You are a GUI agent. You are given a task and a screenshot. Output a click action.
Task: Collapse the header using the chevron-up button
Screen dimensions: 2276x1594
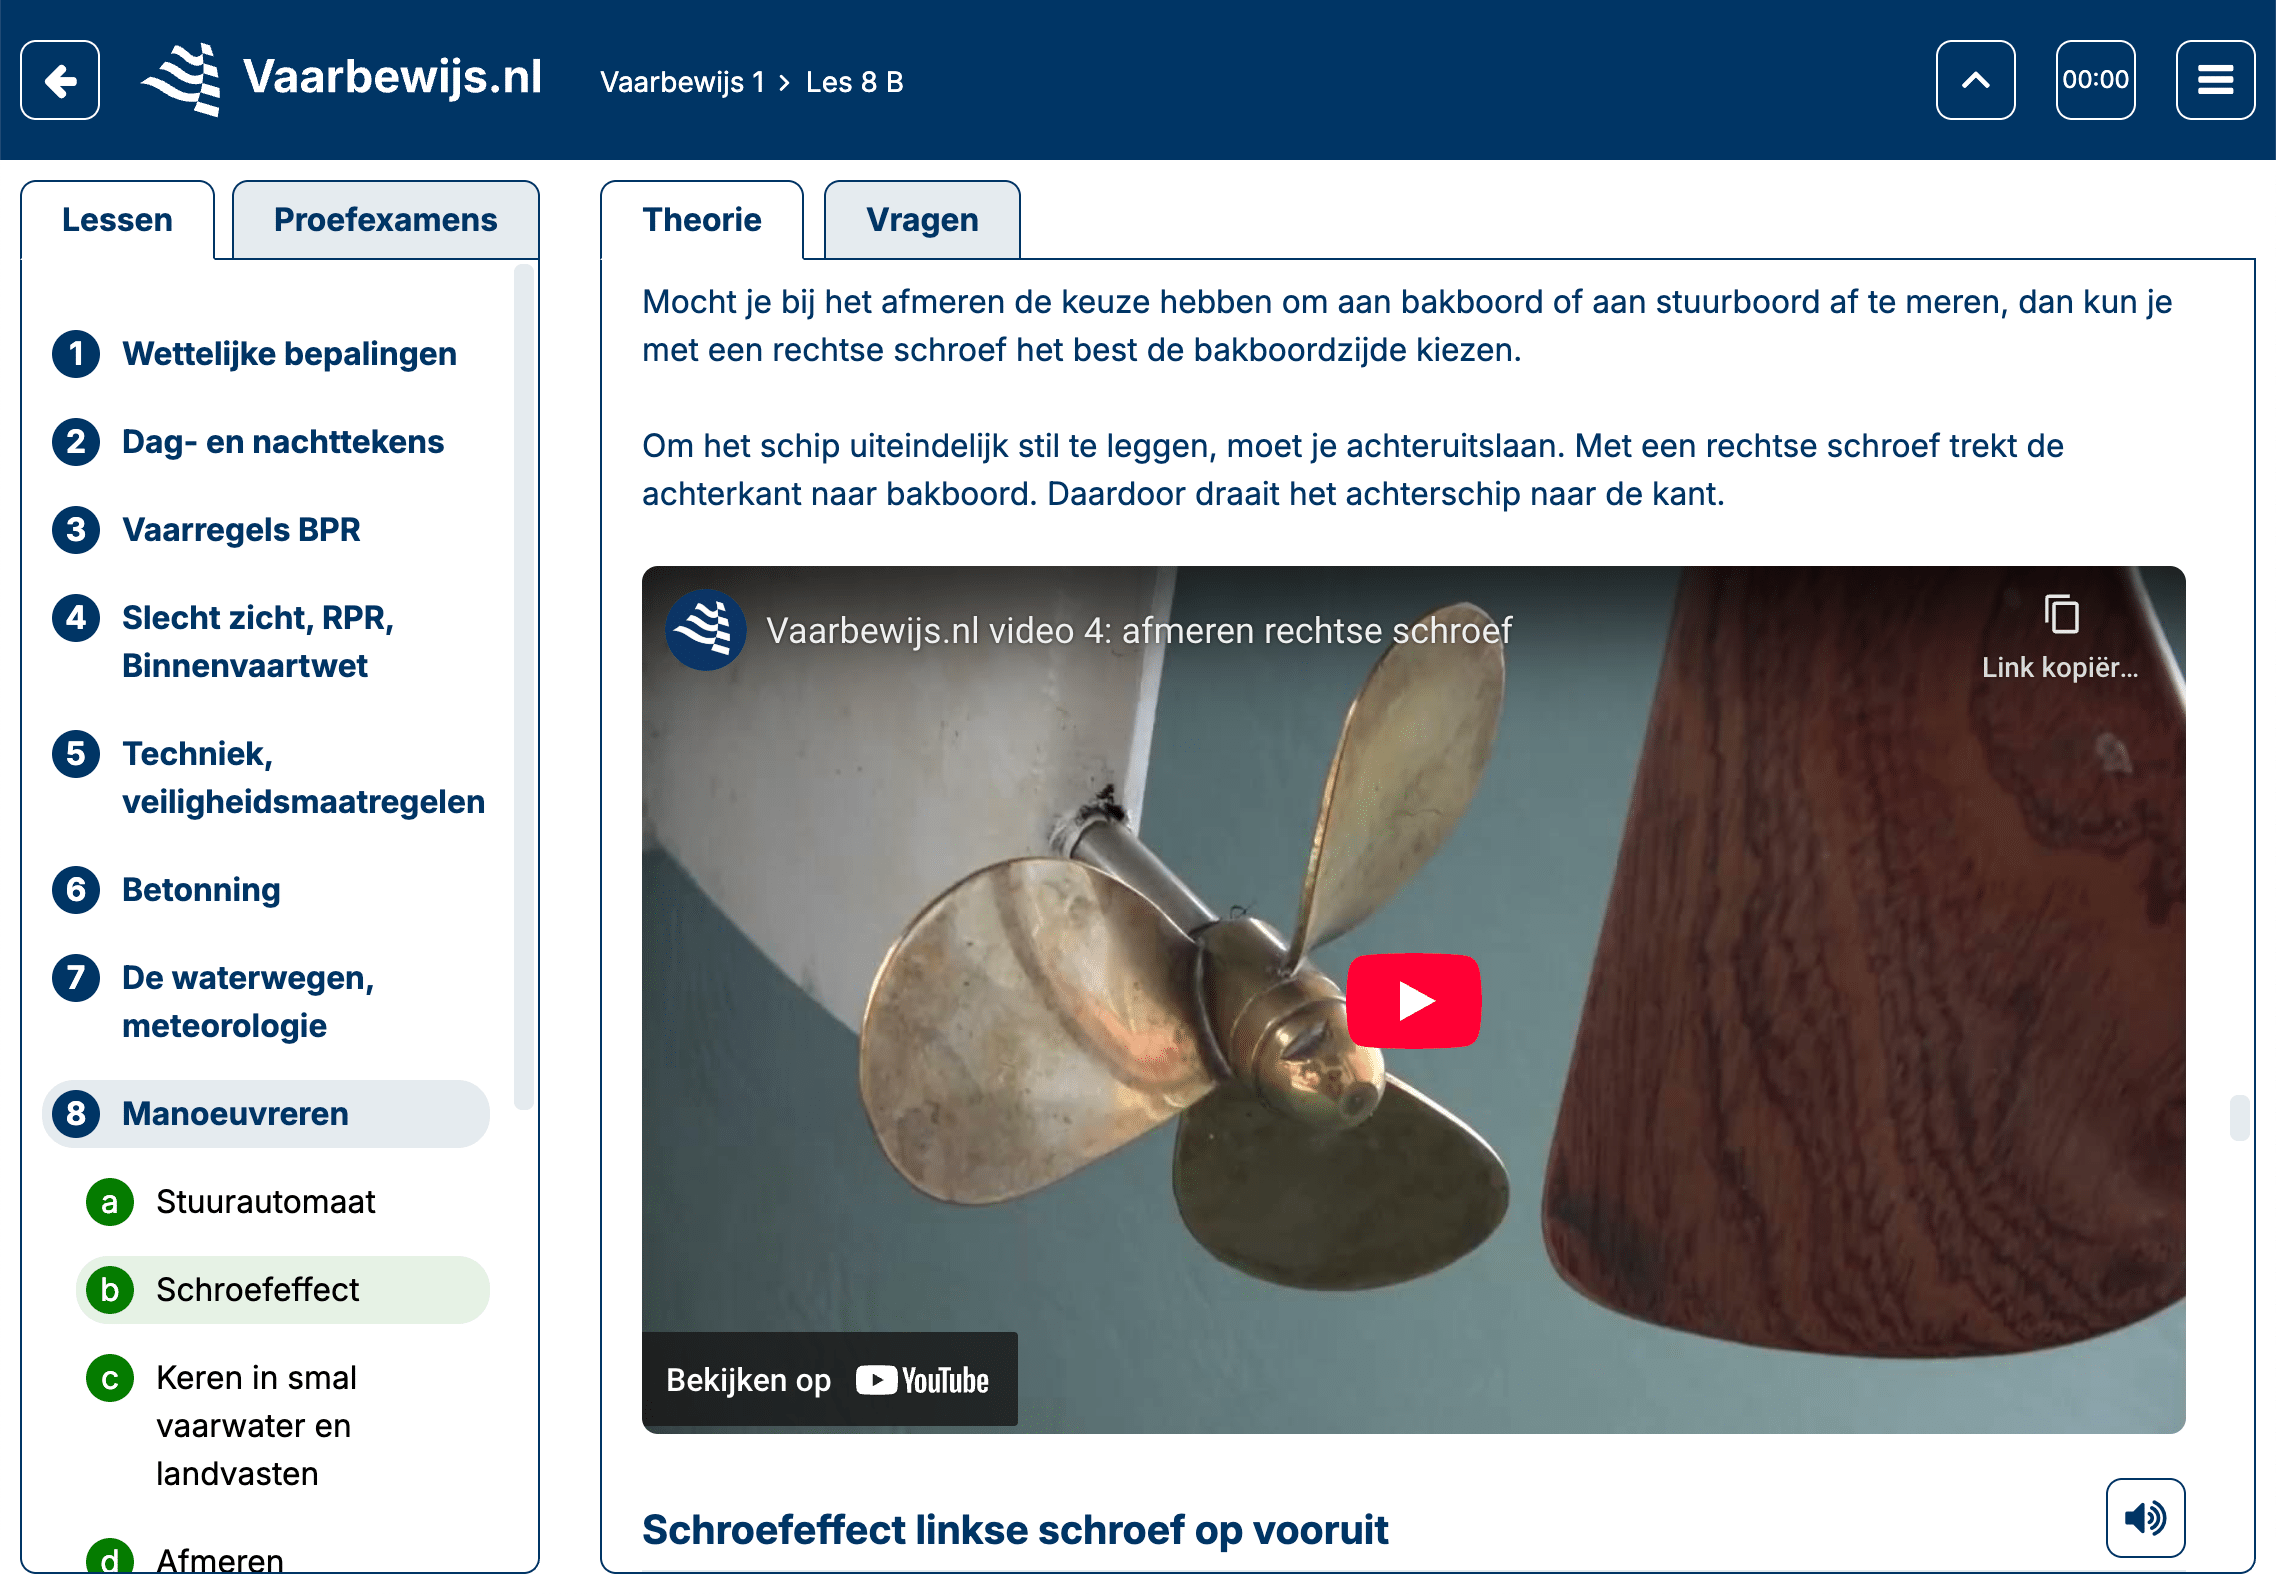pyautogui.click(x=1975, y=80)
